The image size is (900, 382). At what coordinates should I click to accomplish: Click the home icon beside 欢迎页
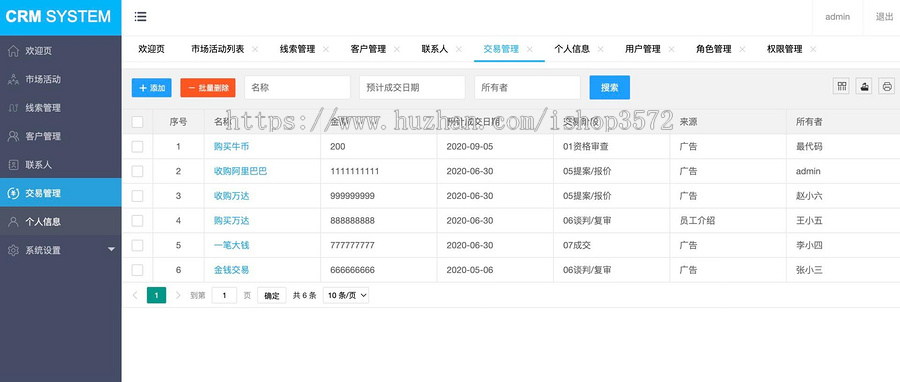point(13,51)
